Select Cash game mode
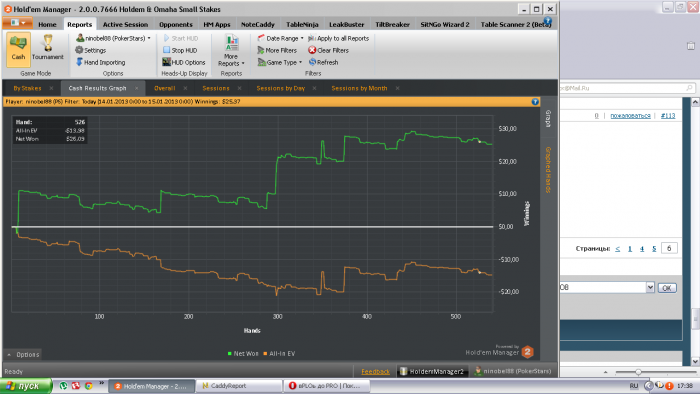Image resolution: width=700 pixels, height=394 pixels. pyautogui.click(x=18, y=49)
